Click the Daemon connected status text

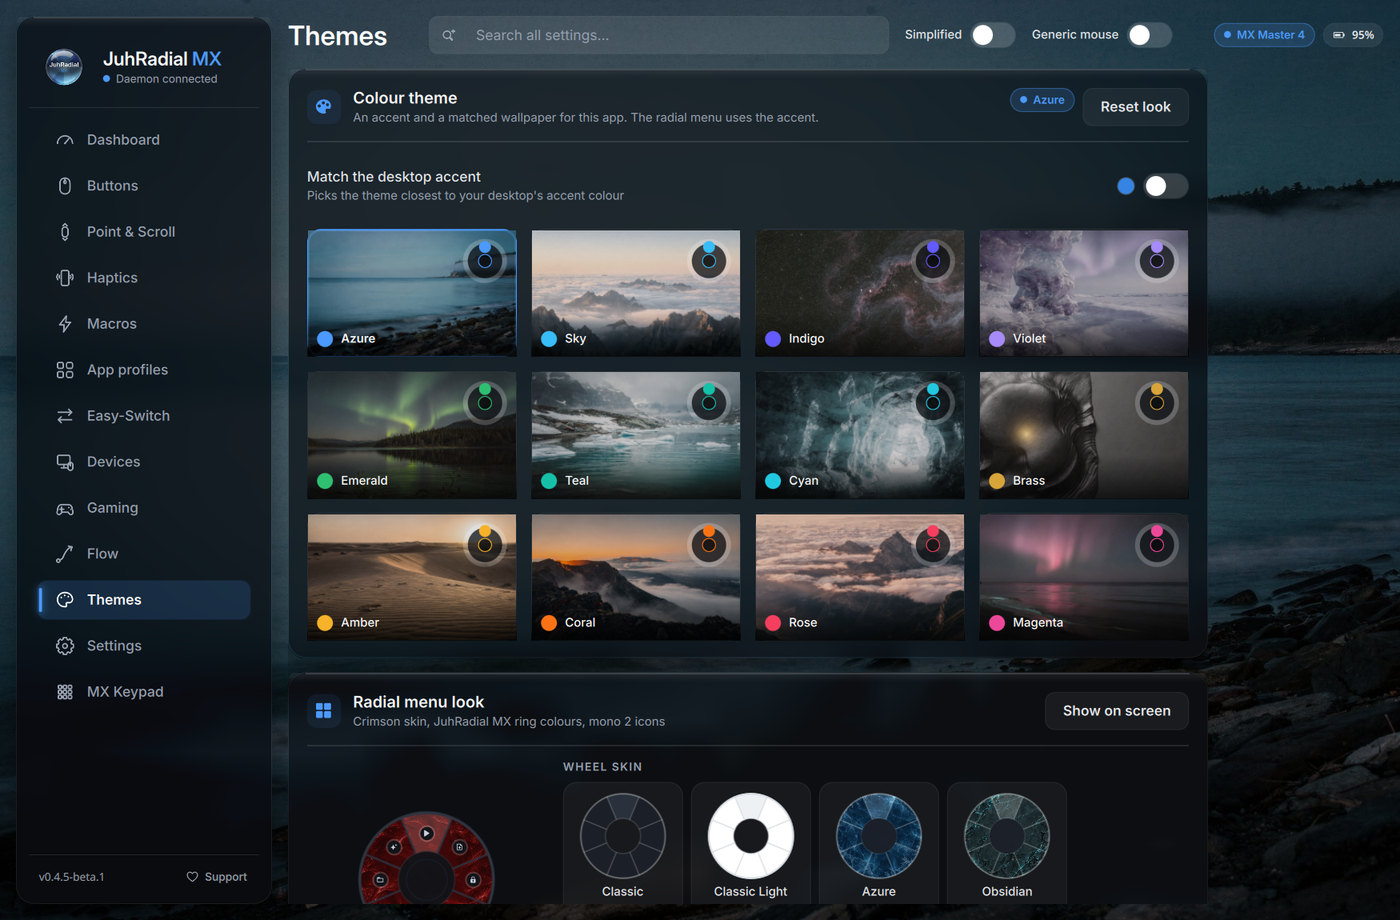(166, 79)
